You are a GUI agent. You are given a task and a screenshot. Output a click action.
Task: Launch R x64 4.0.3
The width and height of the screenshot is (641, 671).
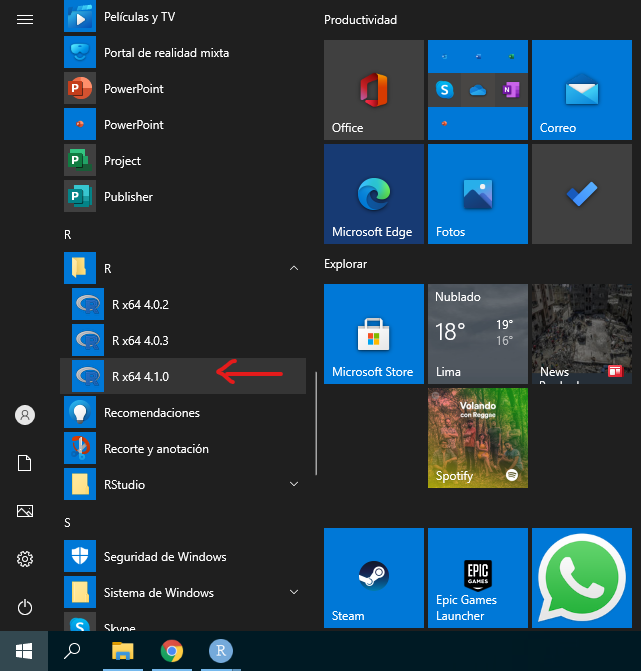click(184, 340)
